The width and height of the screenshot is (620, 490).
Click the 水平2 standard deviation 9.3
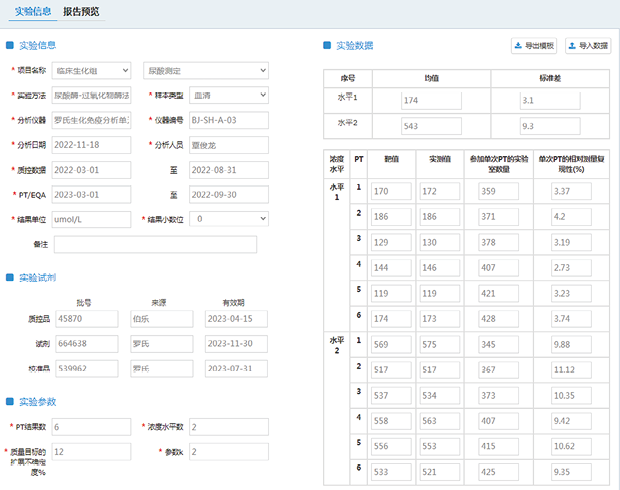pyautogui.click(x=550, y=126)
